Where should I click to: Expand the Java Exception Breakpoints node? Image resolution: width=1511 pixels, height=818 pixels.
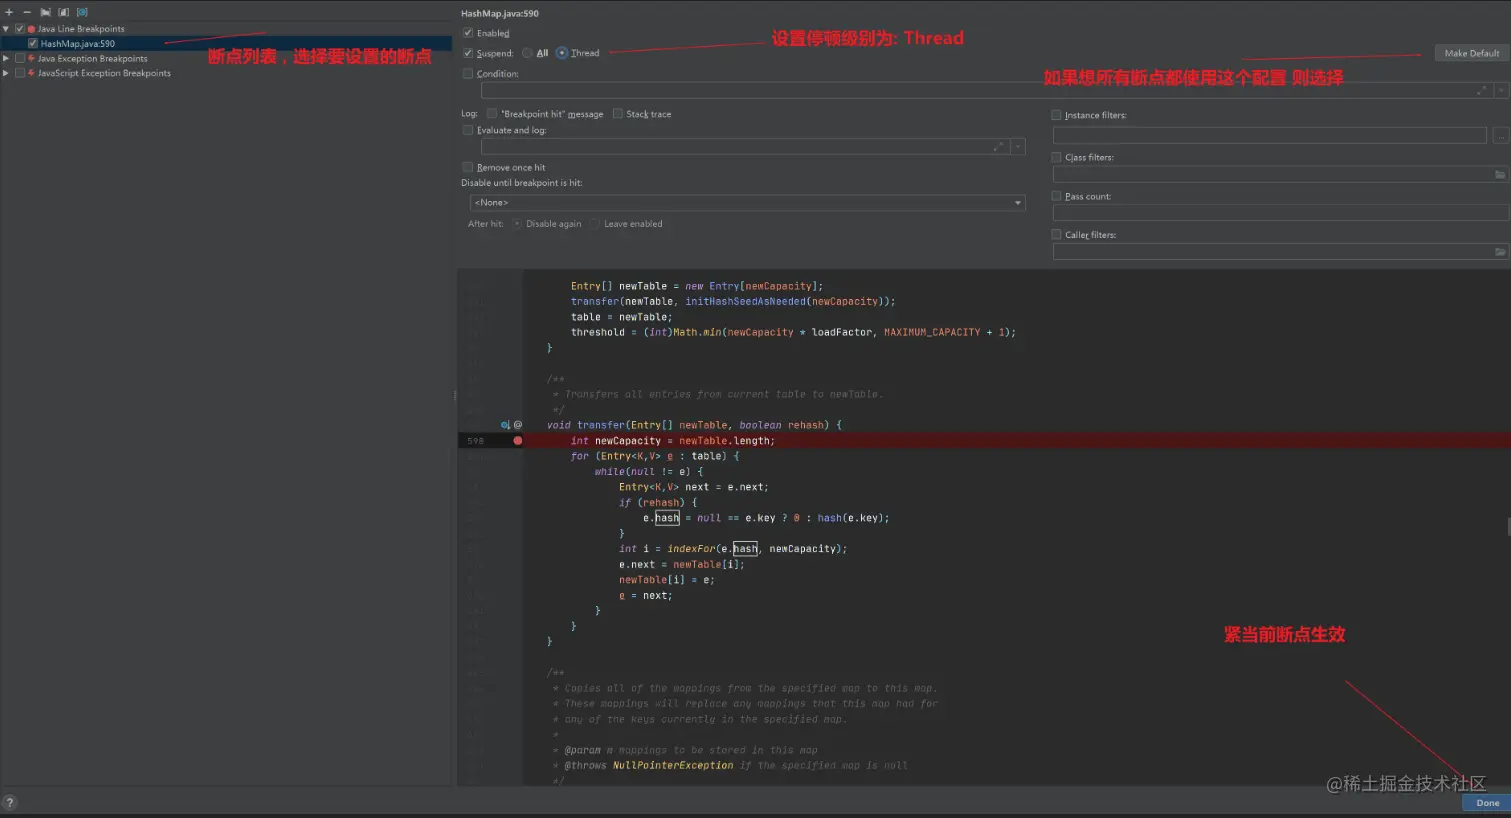coord(6,58)
